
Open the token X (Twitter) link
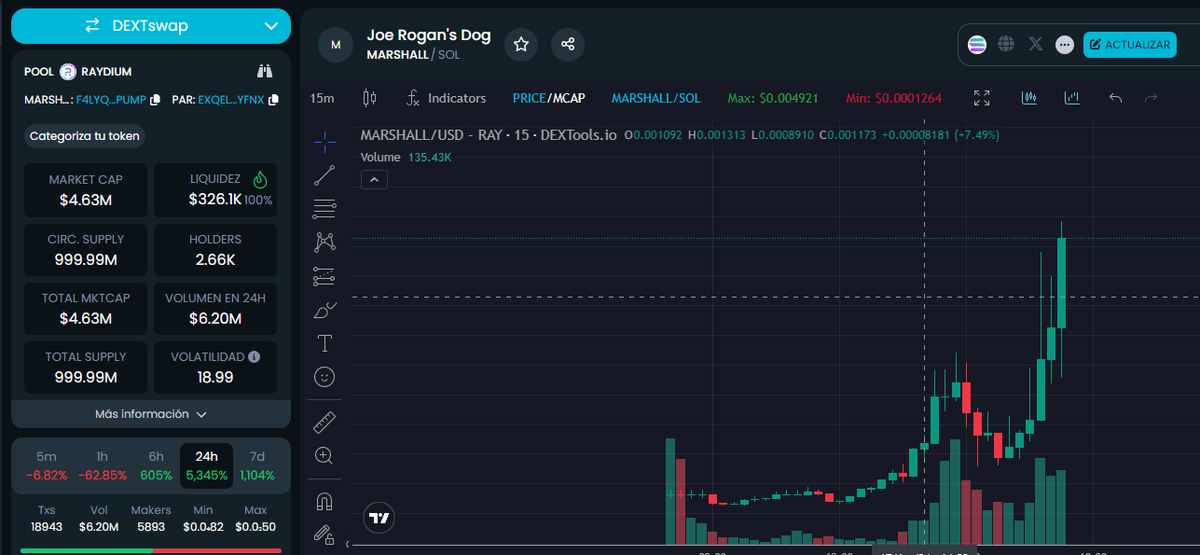[1035, 44]
